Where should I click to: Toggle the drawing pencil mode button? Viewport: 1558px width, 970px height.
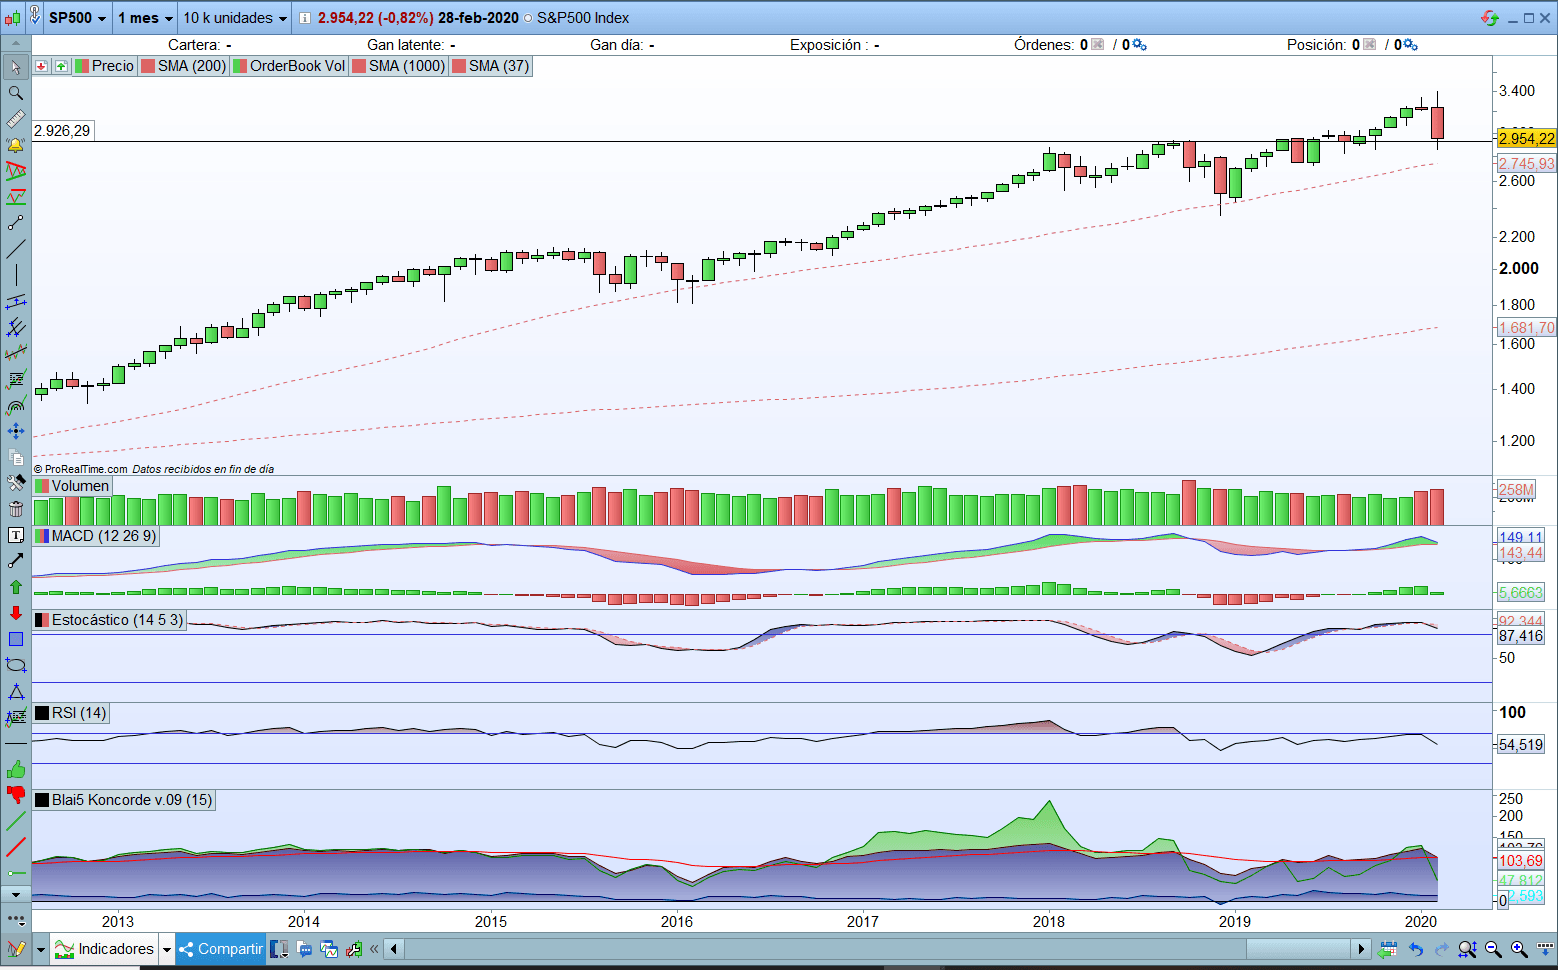pyautogui.click(x=16, y=949)
